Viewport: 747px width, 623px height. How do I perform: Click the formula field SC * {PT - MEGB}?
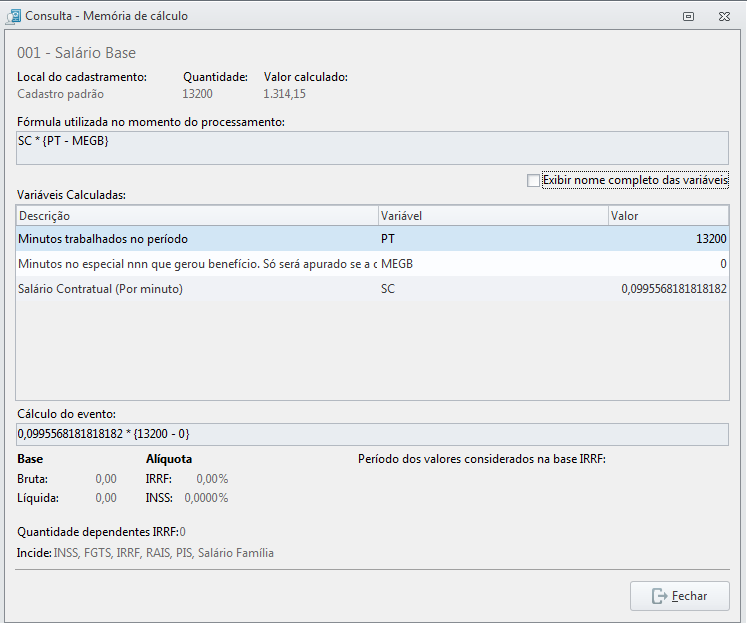[372, 148]
